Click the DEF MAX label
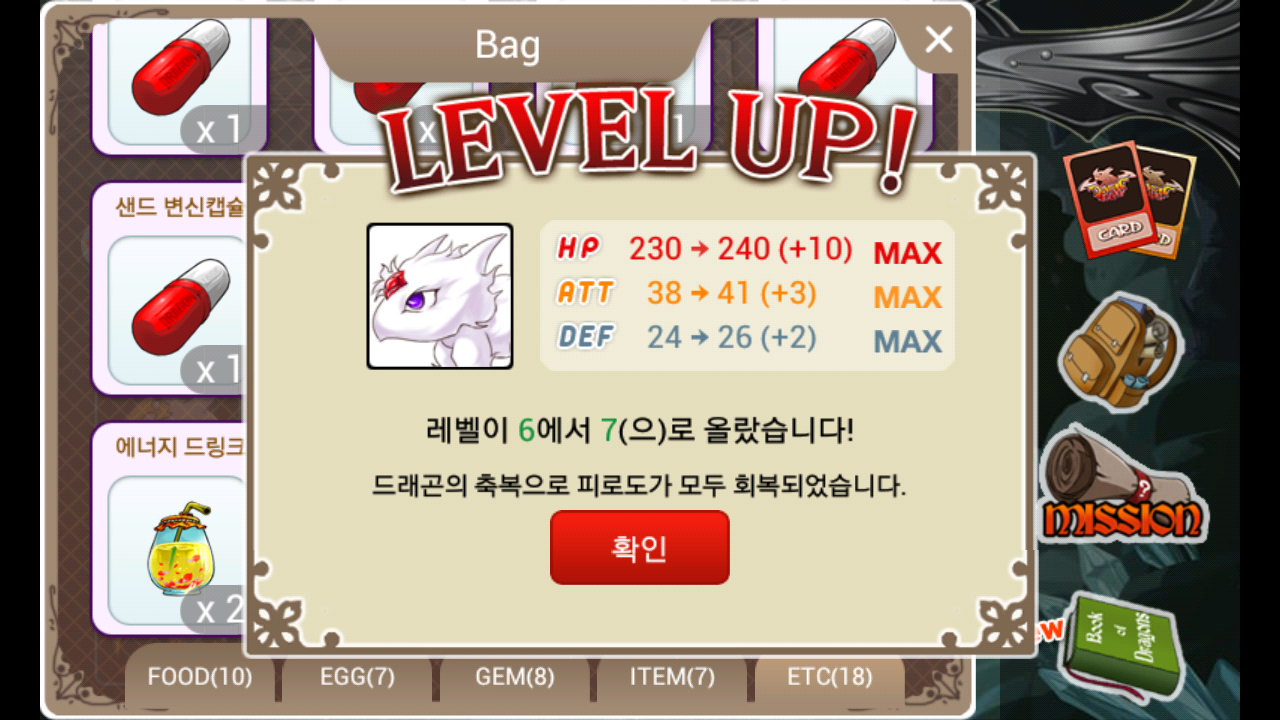The width and height of the screenshot is (1280, 720). [907, 341]
